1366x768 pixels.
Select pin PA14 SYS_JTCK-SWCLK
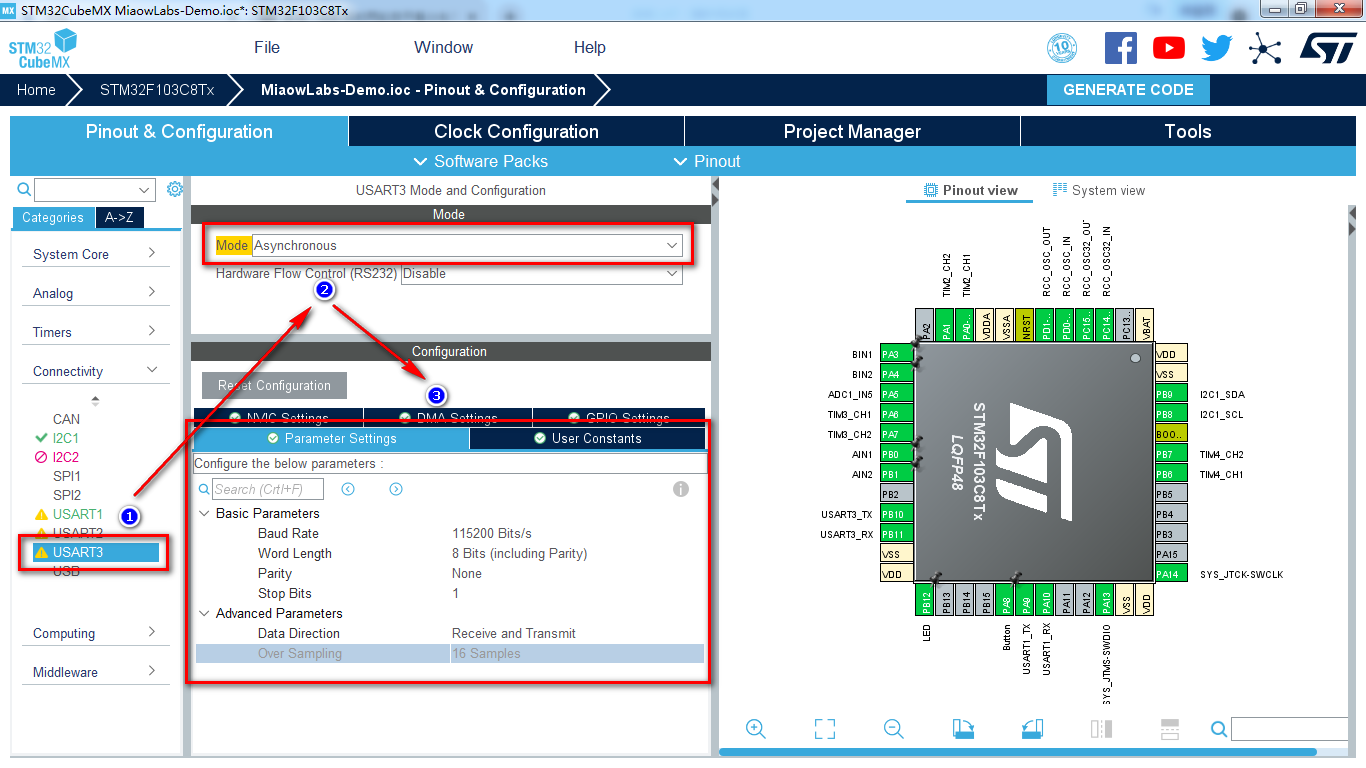pos(1171,574)
